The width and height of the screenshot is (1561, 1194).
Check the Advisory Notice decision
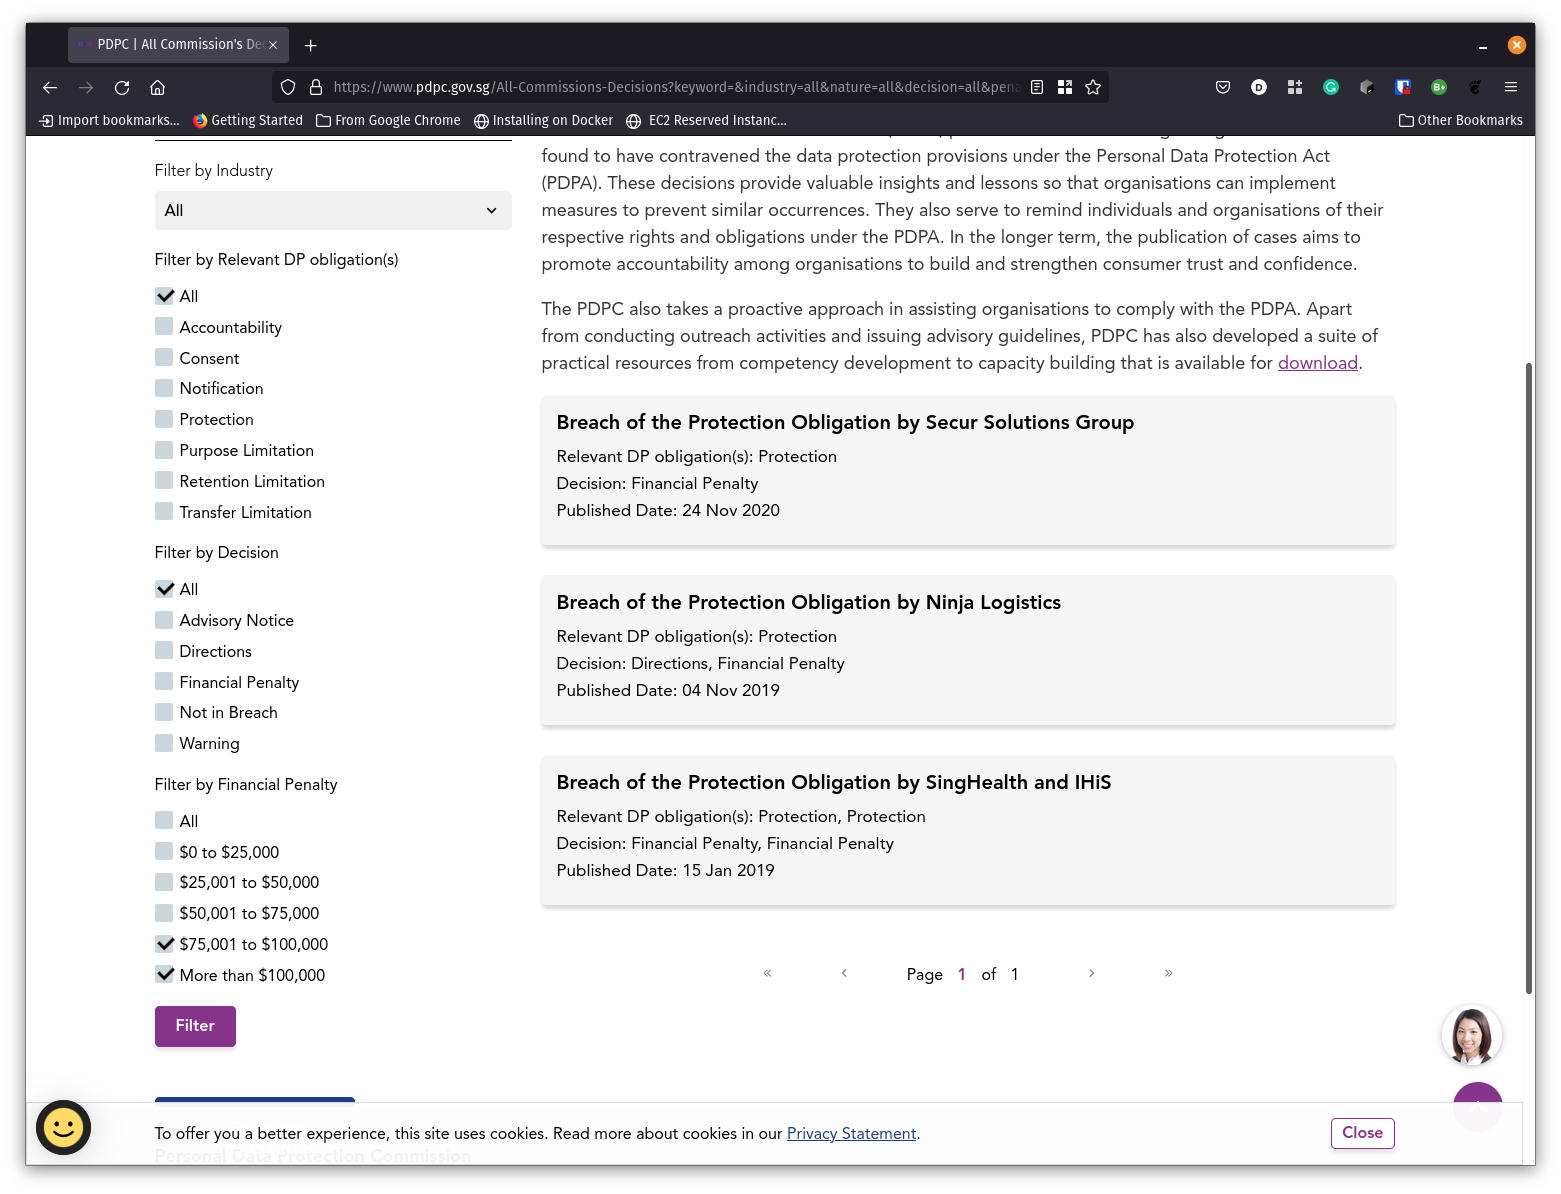pos(165,620)
